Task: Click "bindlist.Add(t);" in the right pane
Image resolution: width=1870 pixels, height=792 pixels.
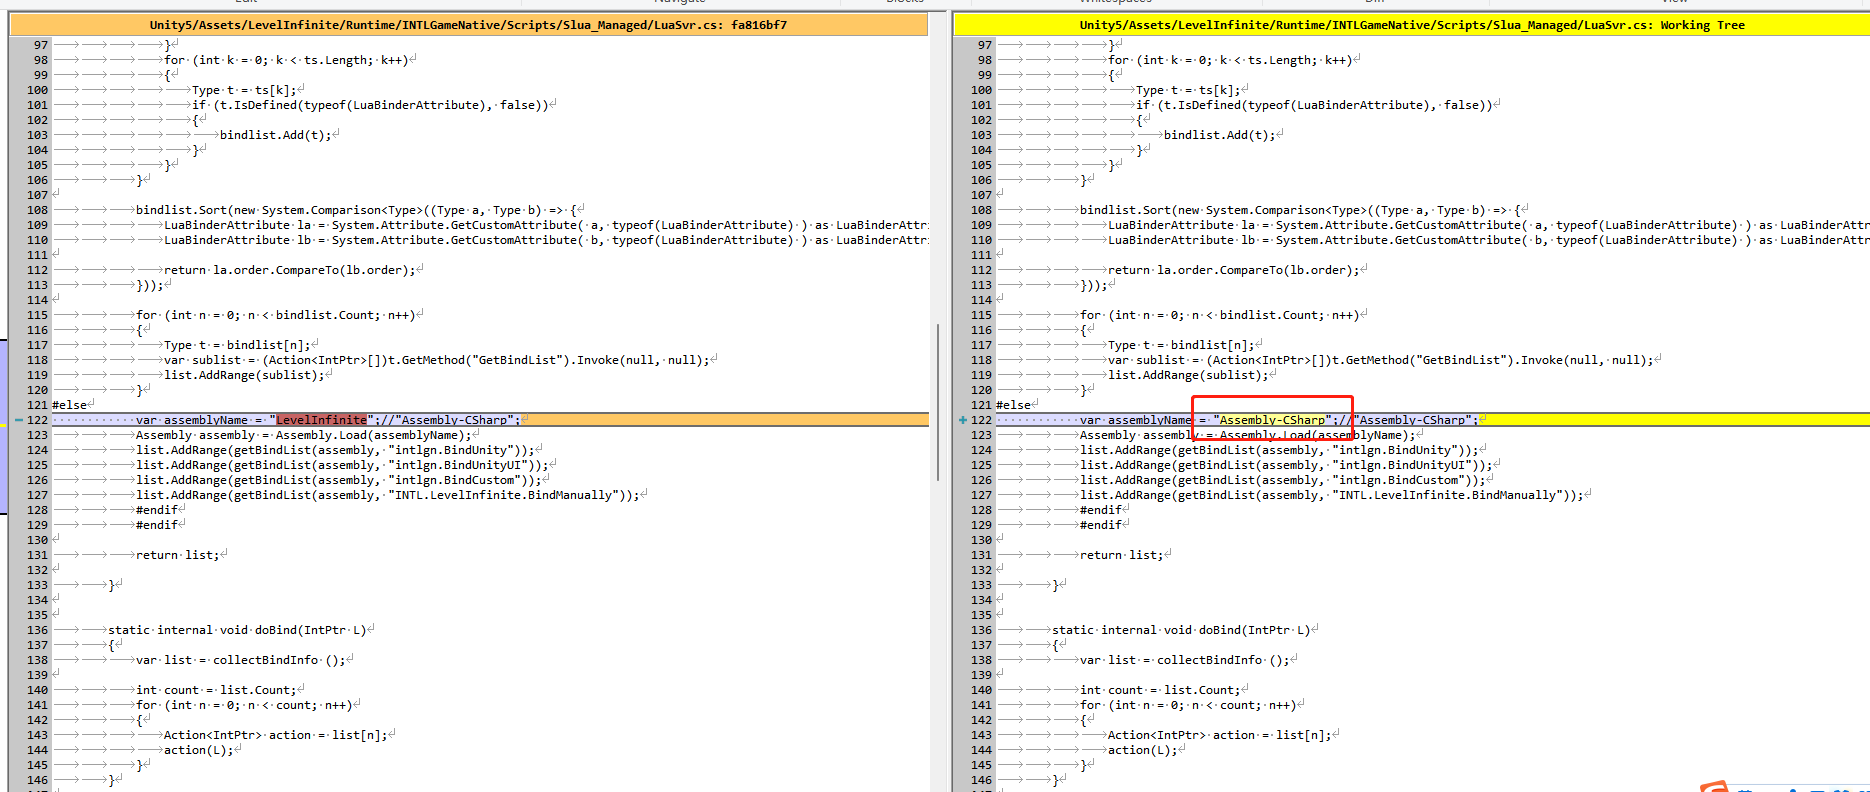Action: (x=1219, y=135)
